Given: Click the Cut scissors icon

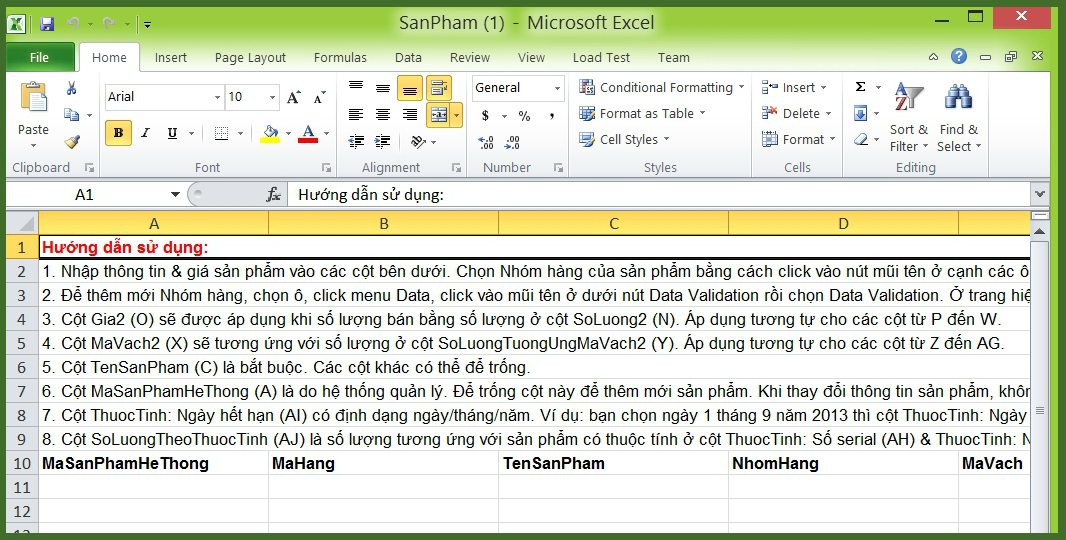Looking at the screenshot, I should (71, 89).
